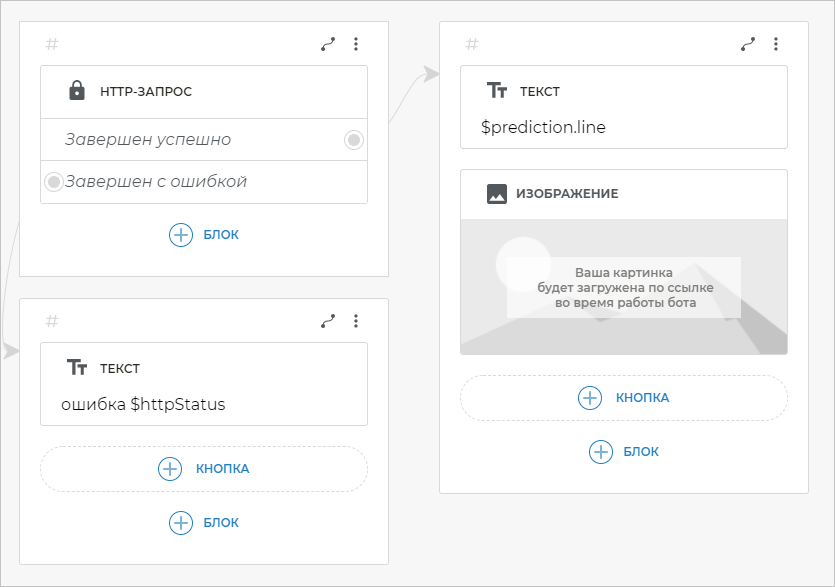Add КНОПКА in the 'ошибка $httpStatus' card
Image resolution: width=835 pixels, height=587 pixels.
[x=204, y=468]
